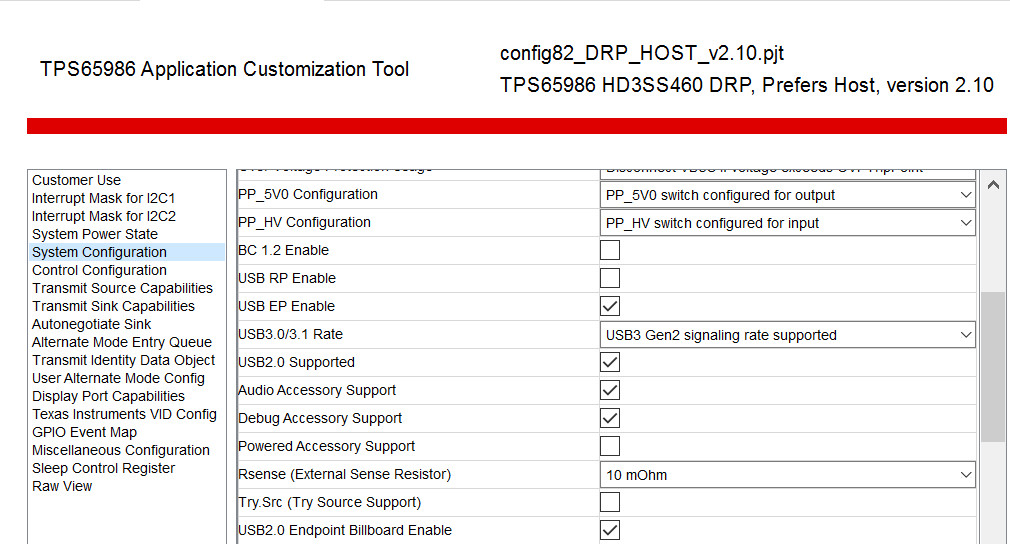Open the PP_5V0 Configuration dropdown
Viewport: 1010px width, 544px height.
(x=787, y=195)
